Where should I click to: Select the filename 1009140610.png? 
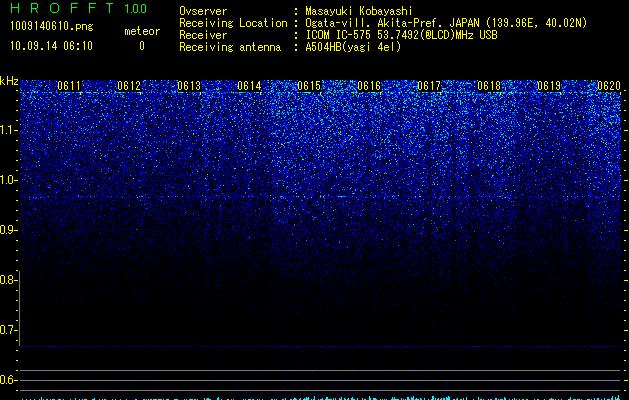click(52, 26)
